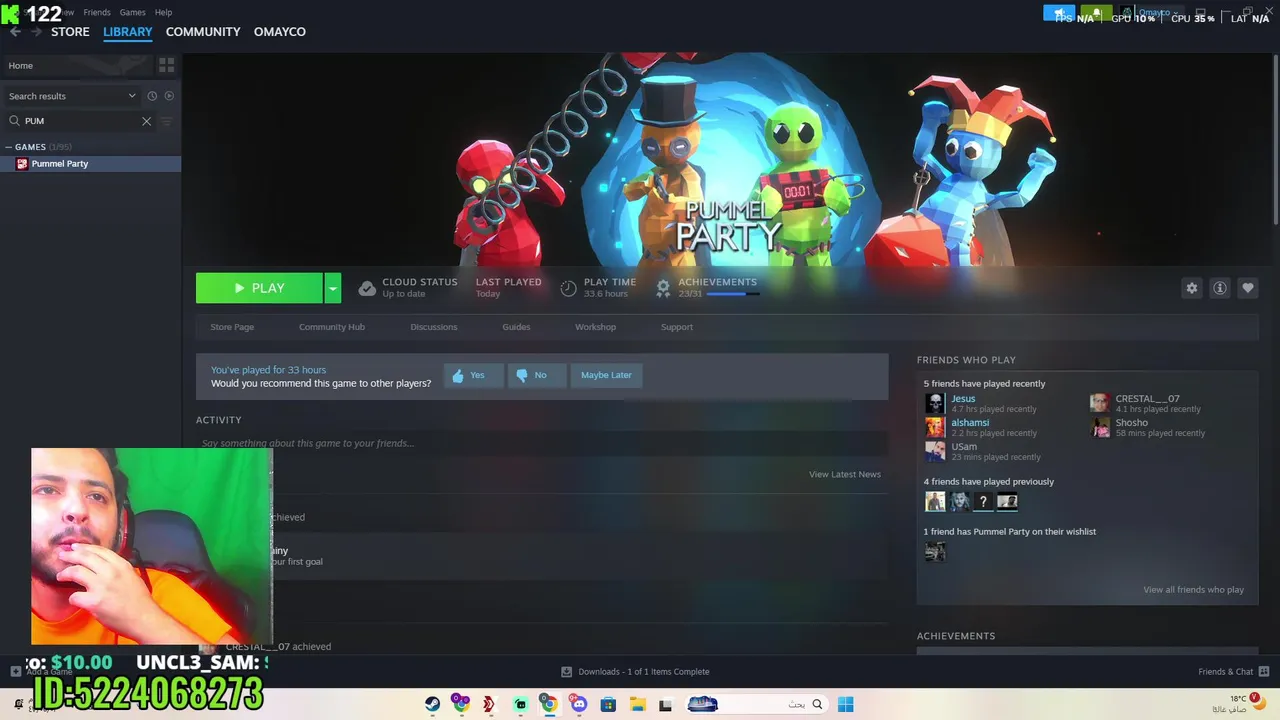Image resolution: width=1280 pixels, height=720 pixels.
Task: Go forward with the right arrow
Action: click(36, 32)
